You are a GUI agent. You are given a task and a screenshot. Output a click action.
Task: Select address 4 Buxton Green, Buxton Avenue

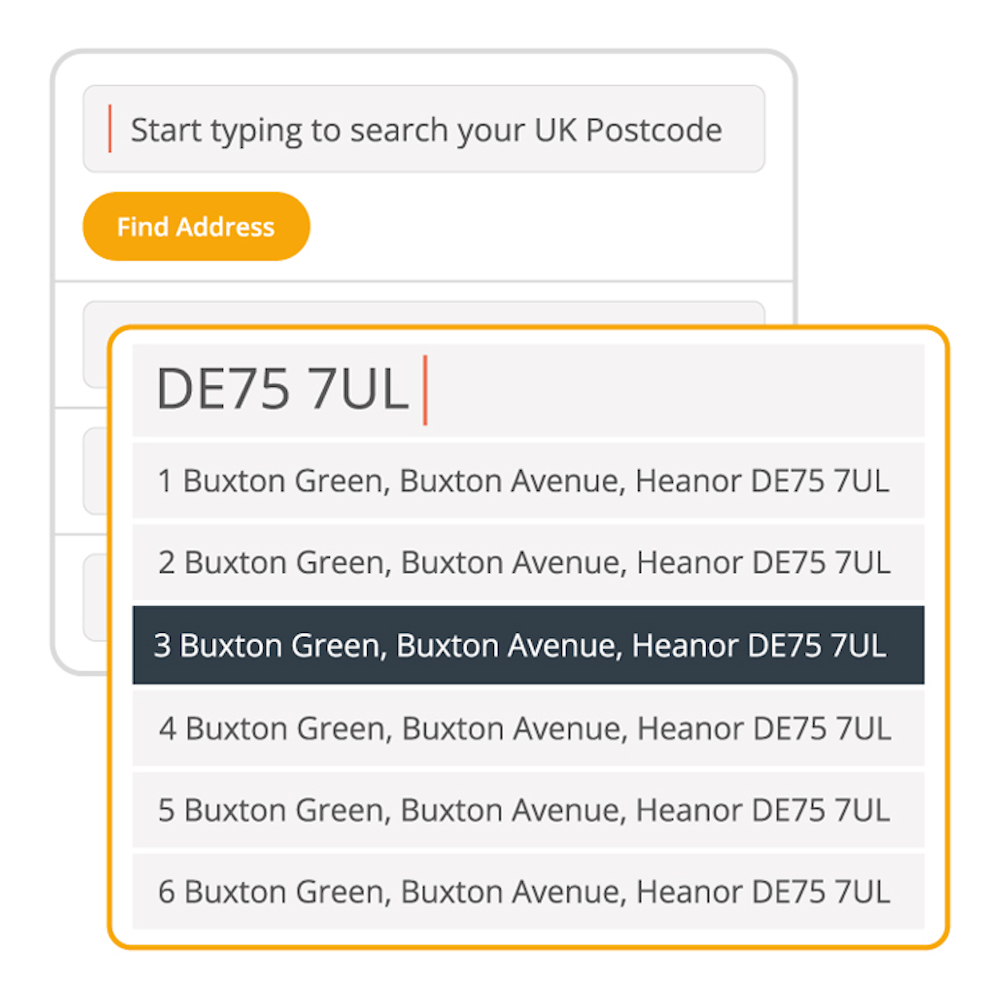coord(527,727)
